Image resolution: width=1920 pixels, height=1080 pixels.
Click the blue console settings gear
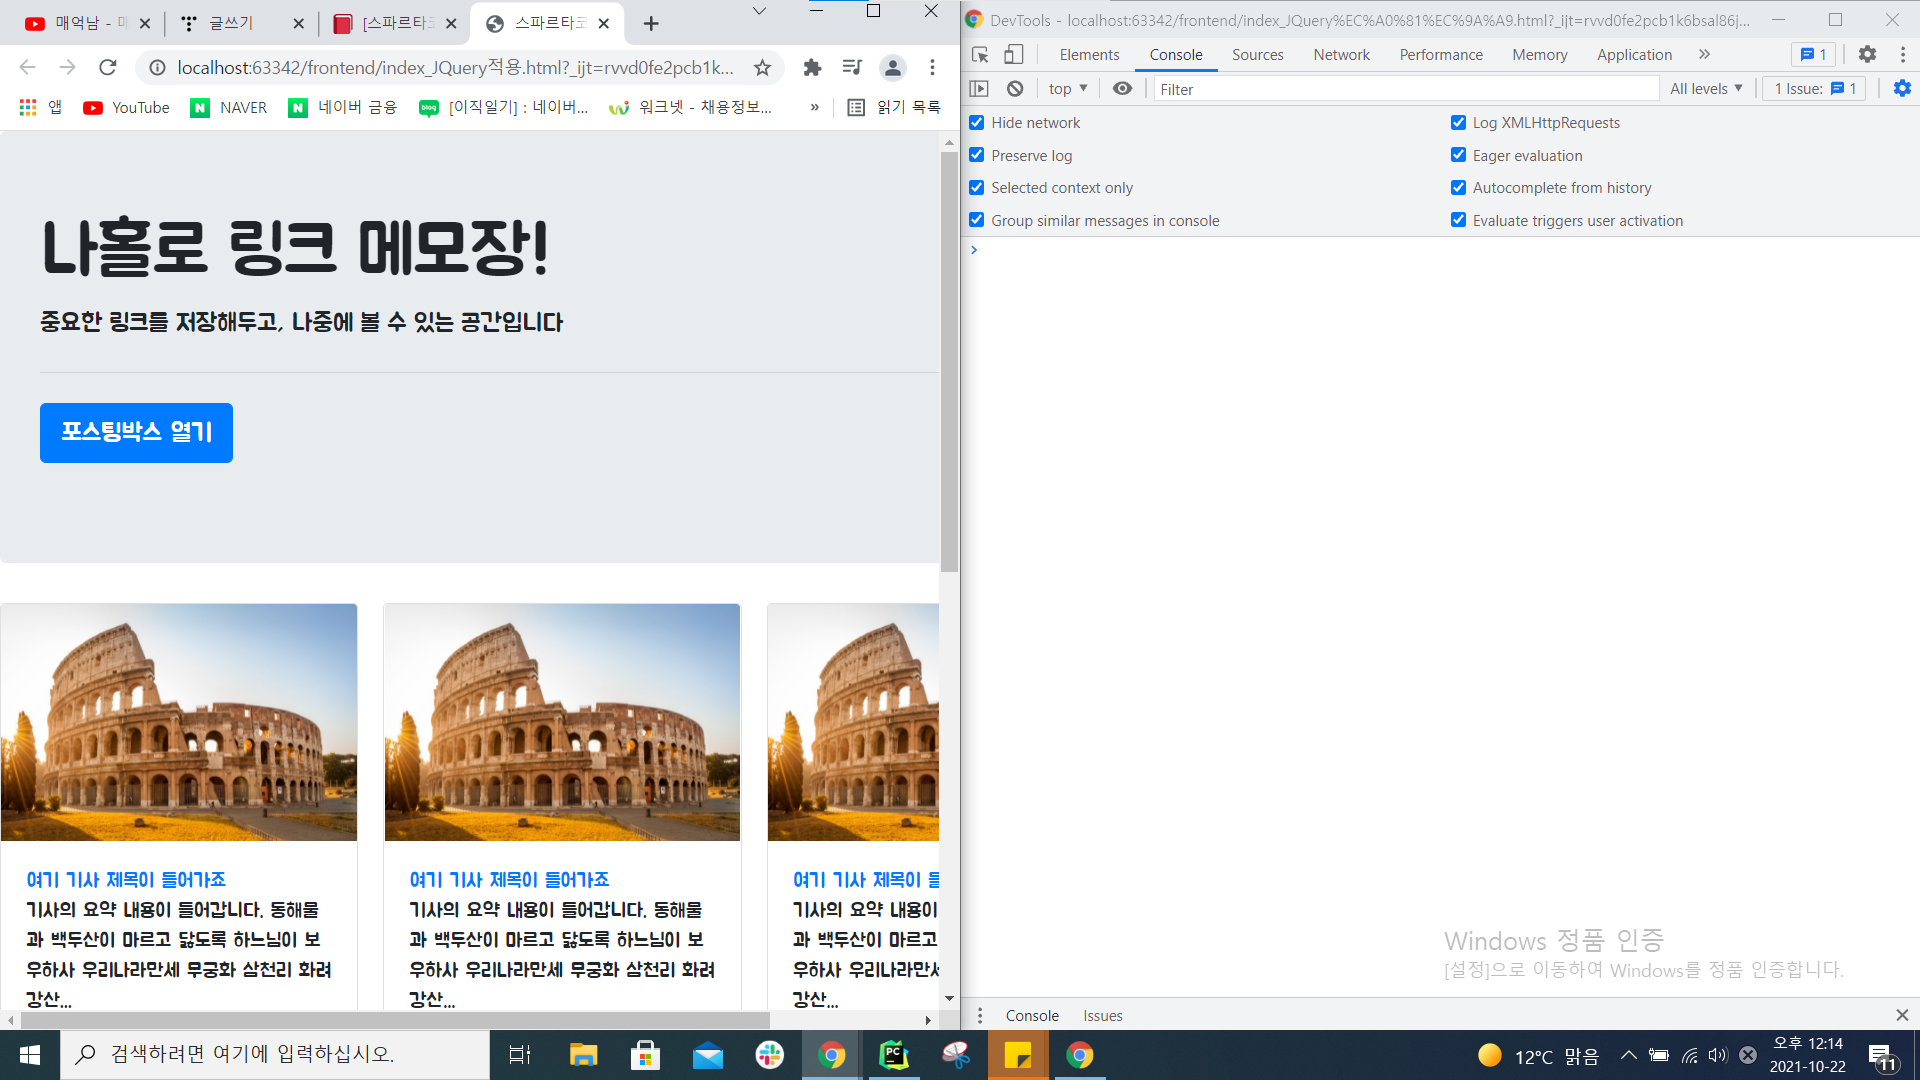pos(1902,89)
